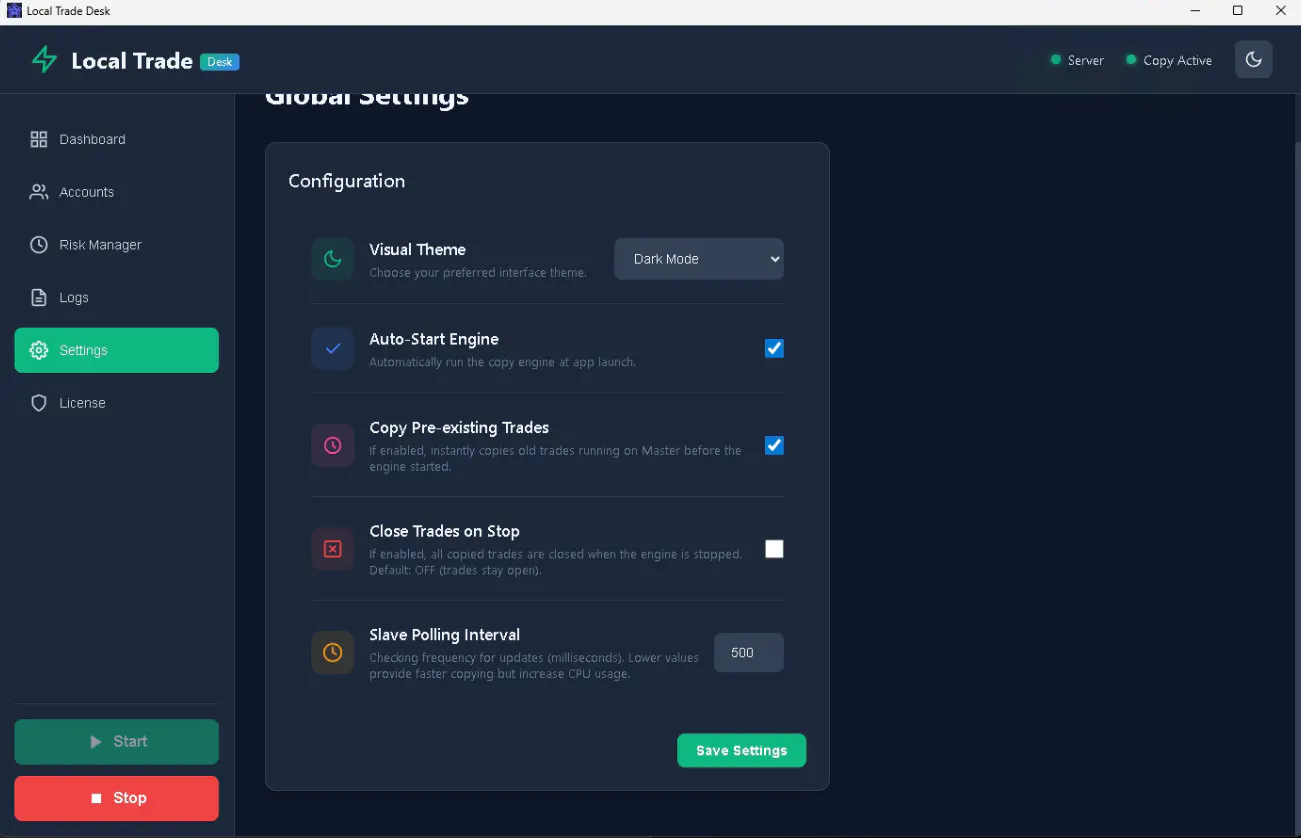This screenshot has height=838, width=1301.
Task: Click the Slave Polling Interval value field
Action: 749,653
